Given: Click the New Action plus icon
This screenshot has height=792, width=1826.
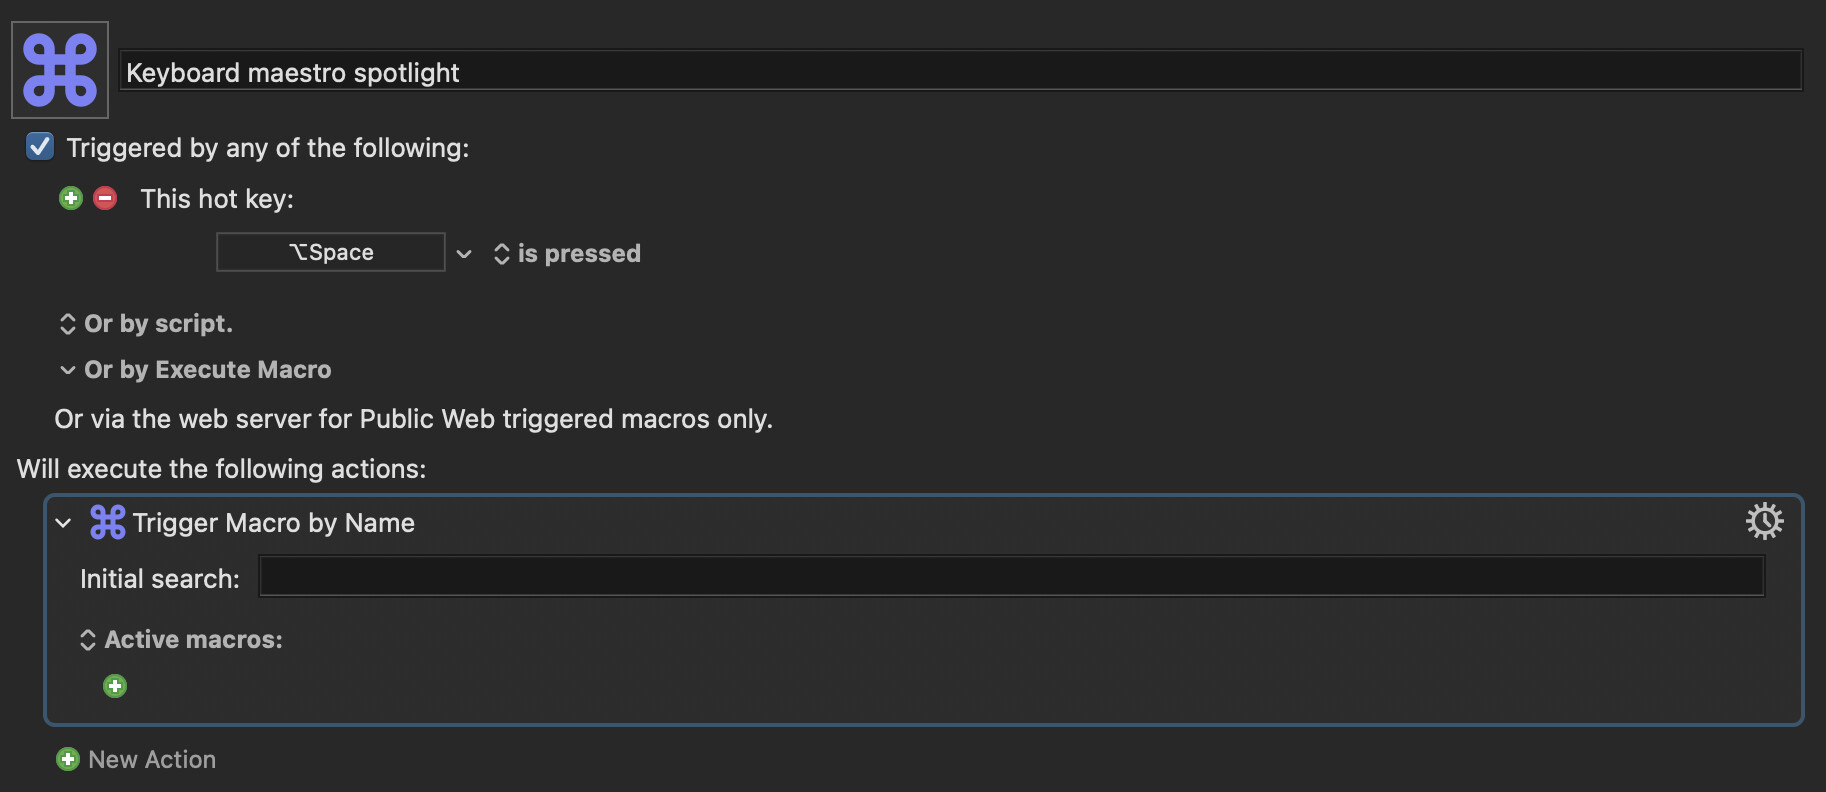Looking at the screenshot, I should 68,759.
